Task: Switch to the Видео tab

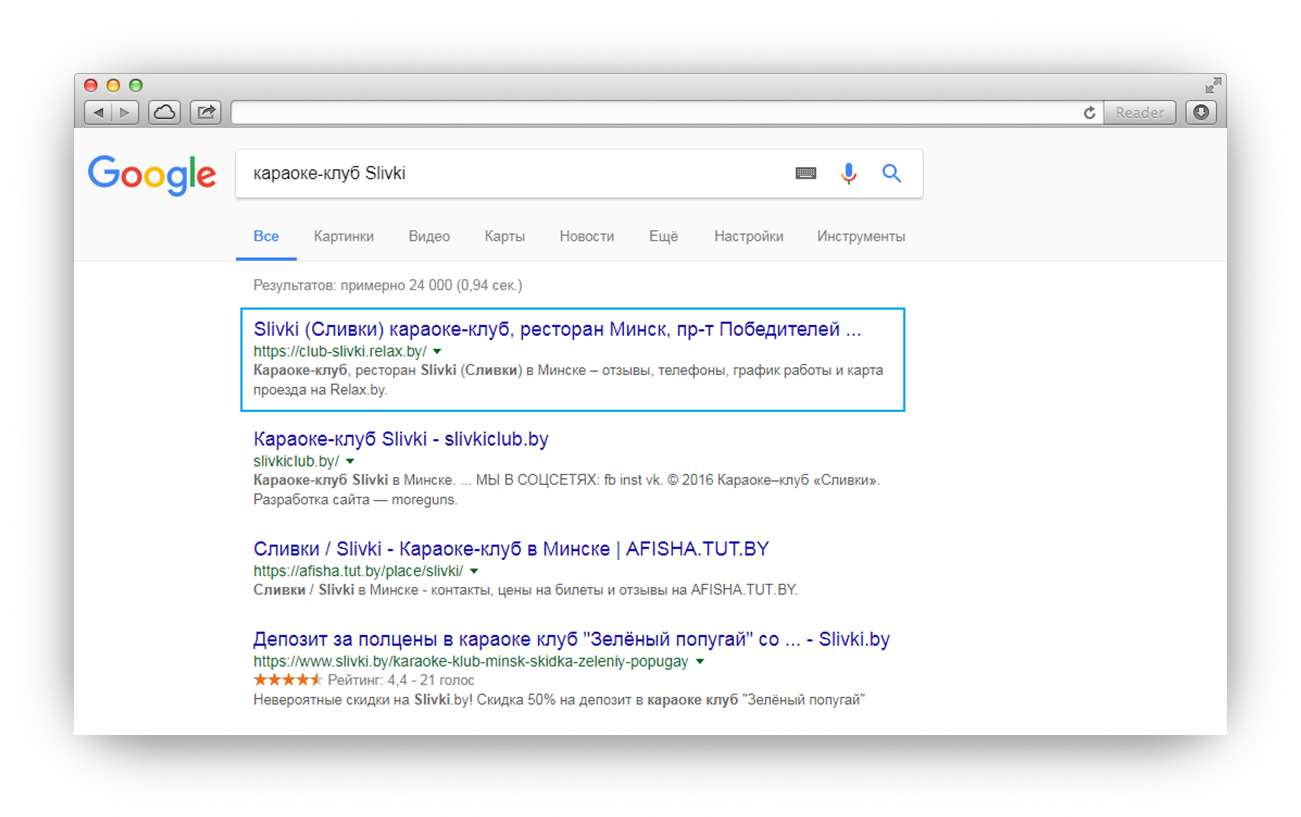Action: coord(429,237)
